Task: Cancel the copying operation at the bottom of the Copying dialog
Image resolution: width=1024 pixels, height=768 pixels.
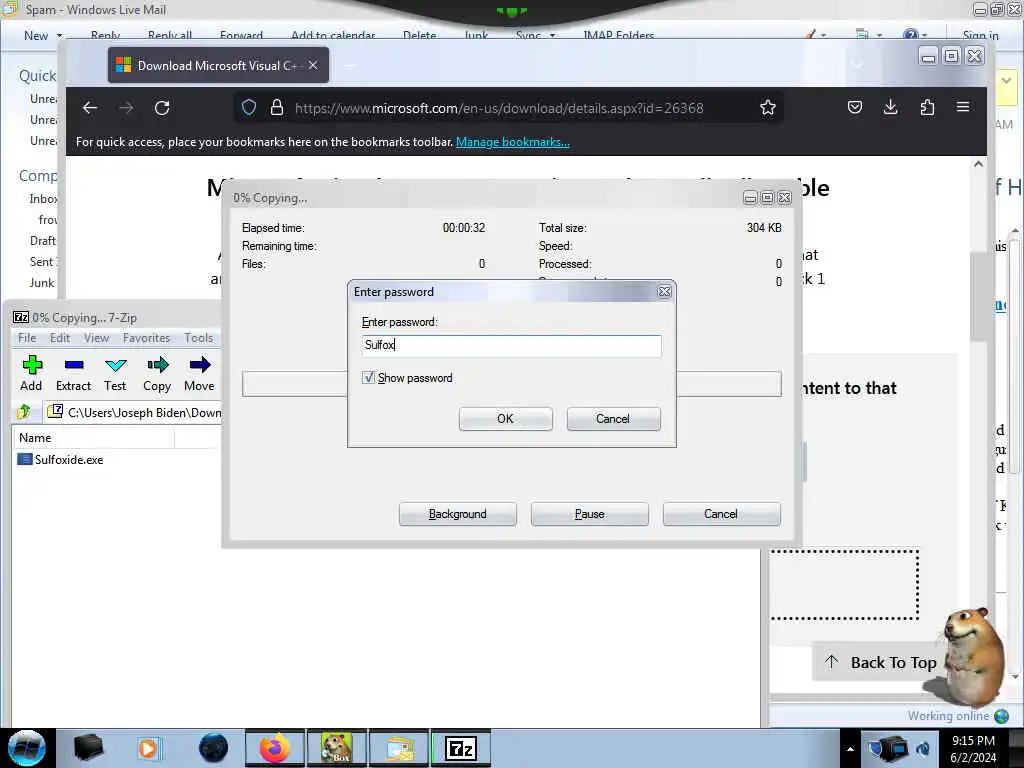Action: pos(721,514)
